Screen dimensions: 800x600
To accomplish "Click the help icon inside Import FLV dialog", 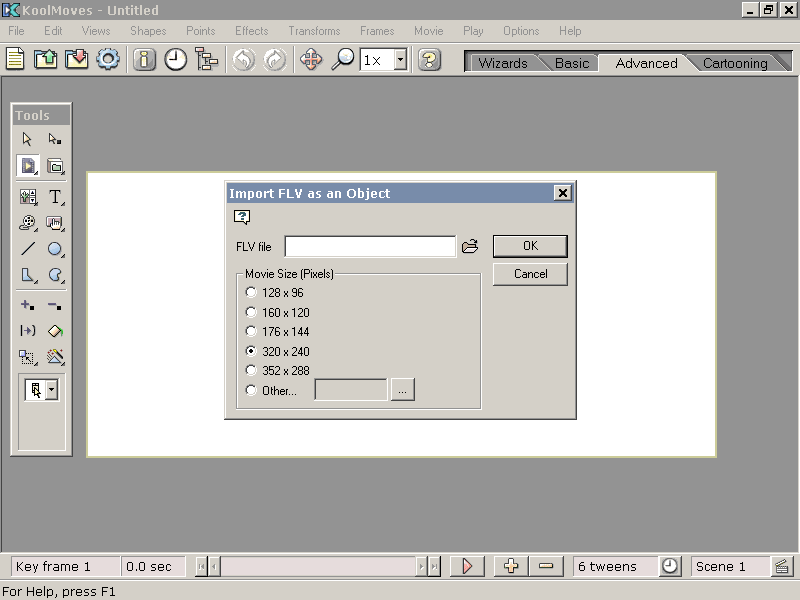I will [x=242, y=217].
